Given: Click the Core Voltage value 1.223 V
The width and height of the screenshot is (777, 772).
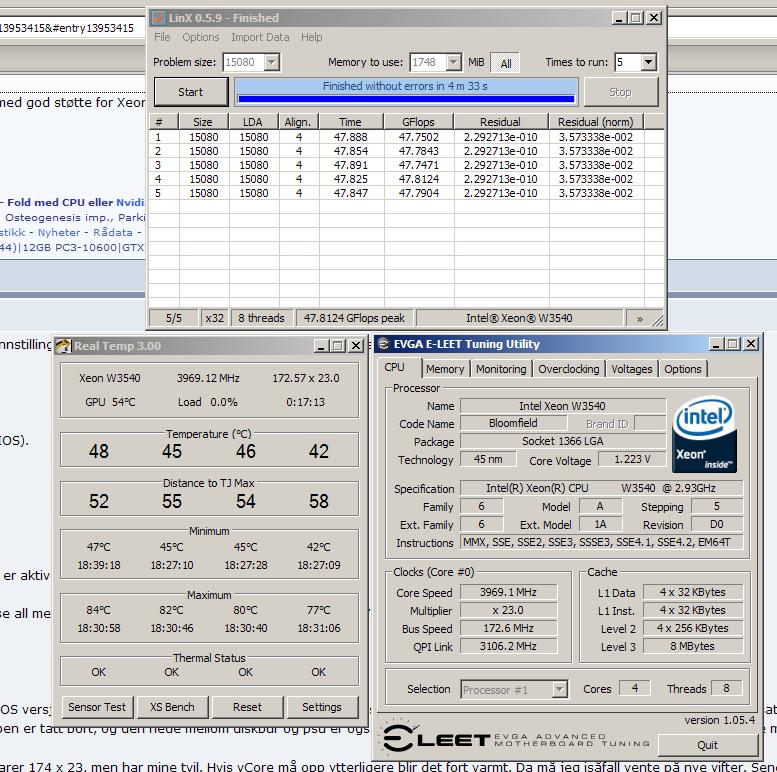Looking at the screenshot, I should (x=632, y=459).
